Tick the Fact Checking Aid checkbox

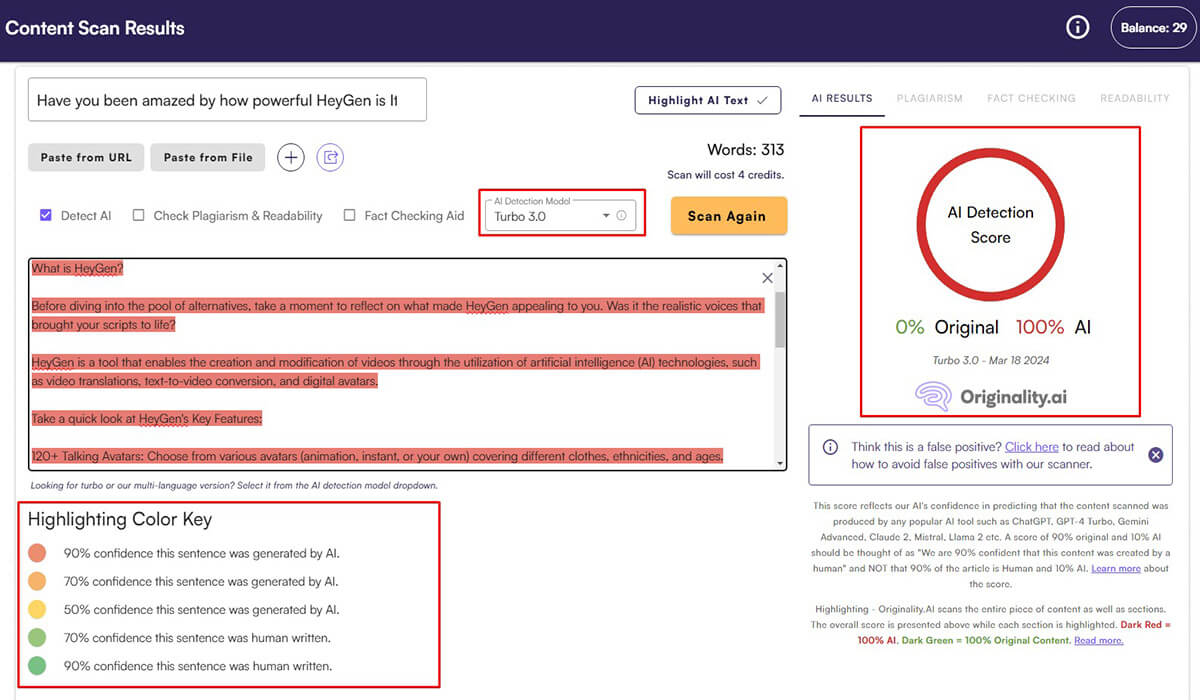click(349, 215)
